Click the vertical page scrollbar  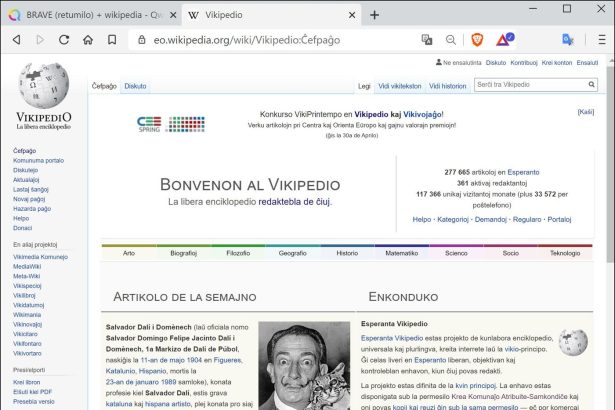pyautogui.click(x=611, y=165)
